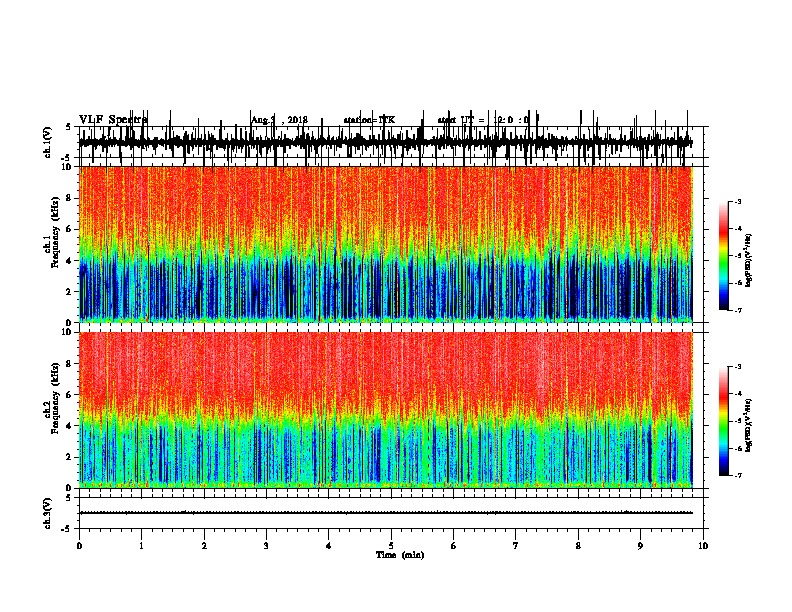The width and height of the screenshot is (792, 612).
Task: Click the 'ch.1(V)' waveform axis label
Action: pyautogui.click(x=48, y=142)
